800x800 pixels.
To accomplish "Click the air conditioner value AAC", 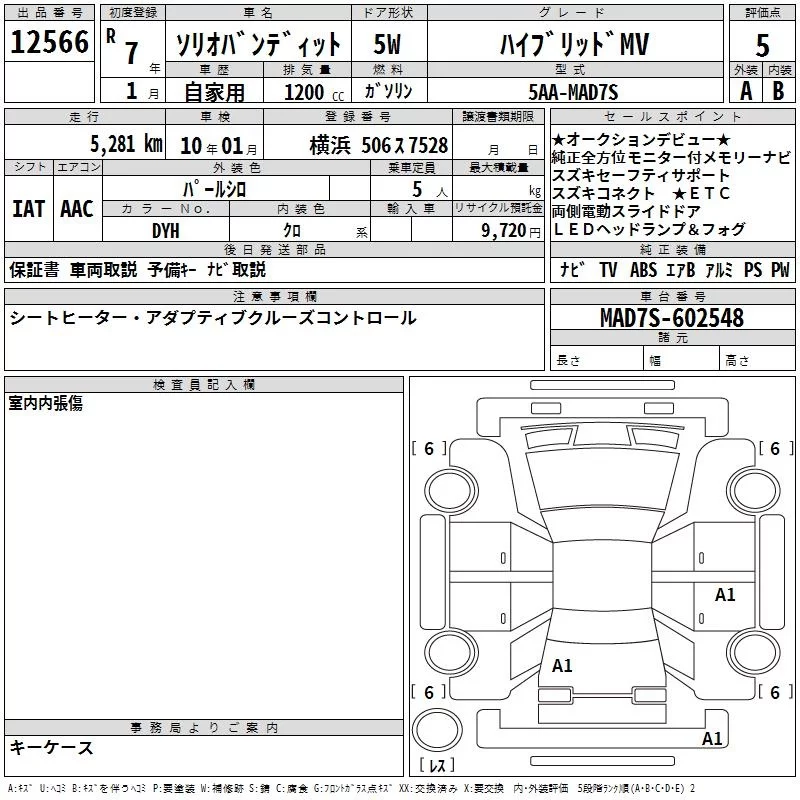I will tap(77, 209).
